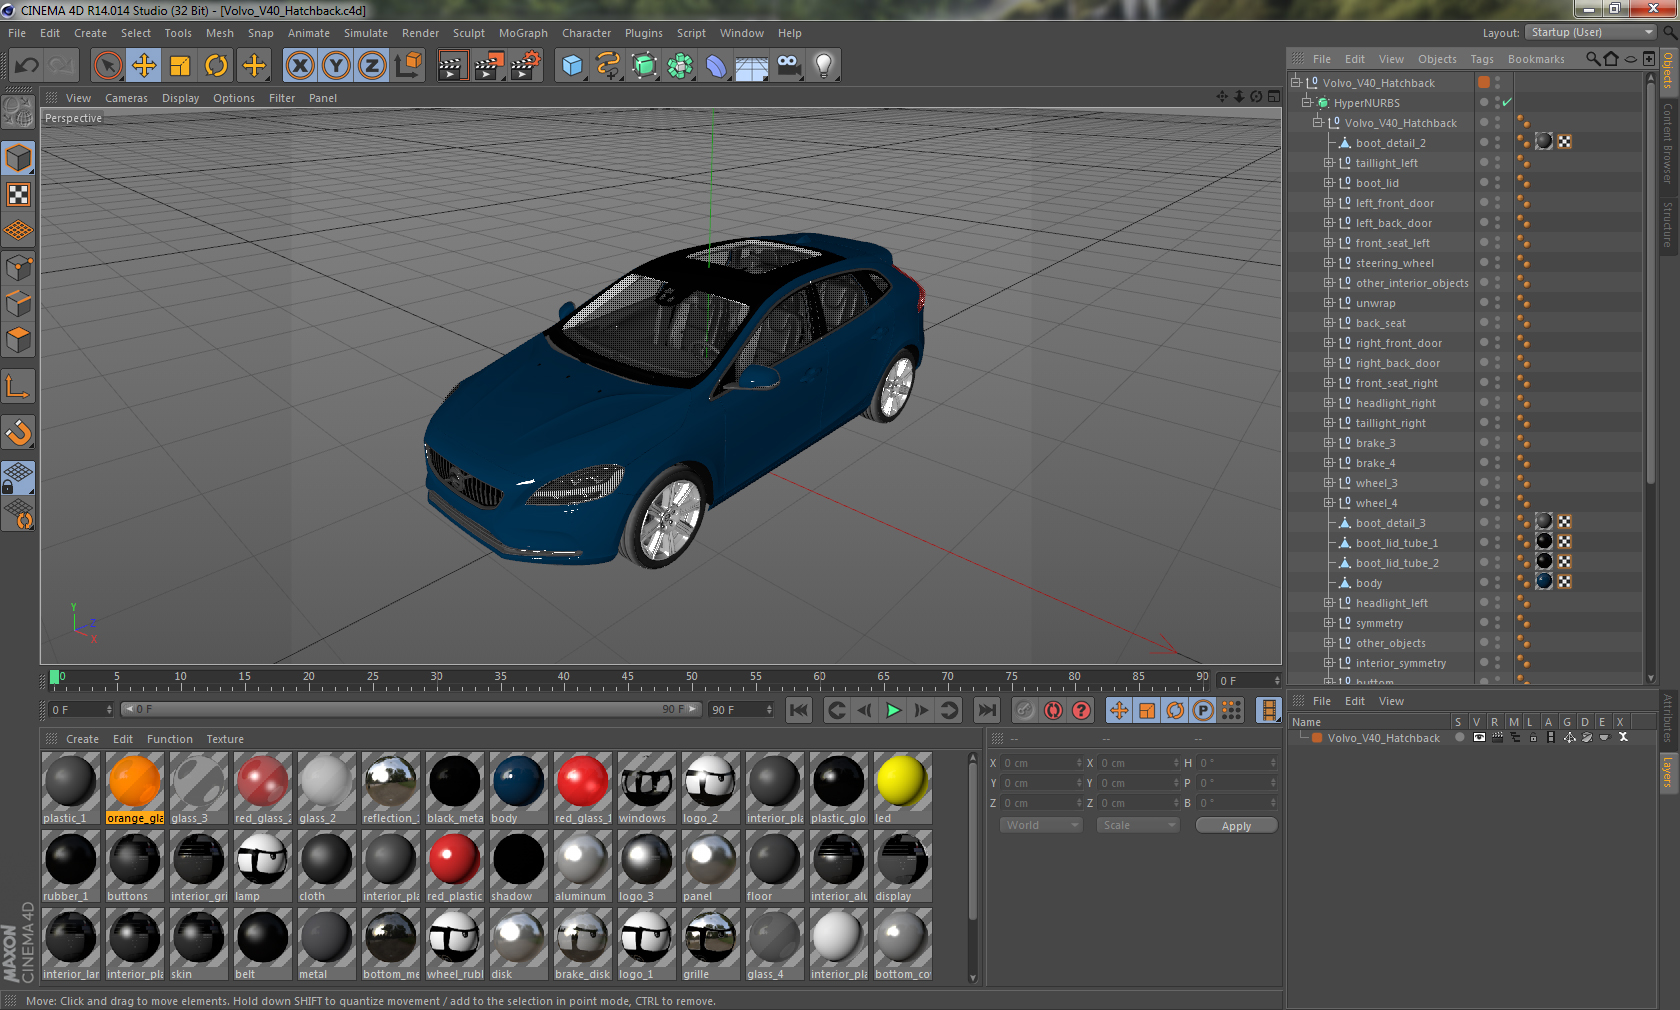
Task: Open the World coordinate dropdown
Action: click(x=1041, y=825)
